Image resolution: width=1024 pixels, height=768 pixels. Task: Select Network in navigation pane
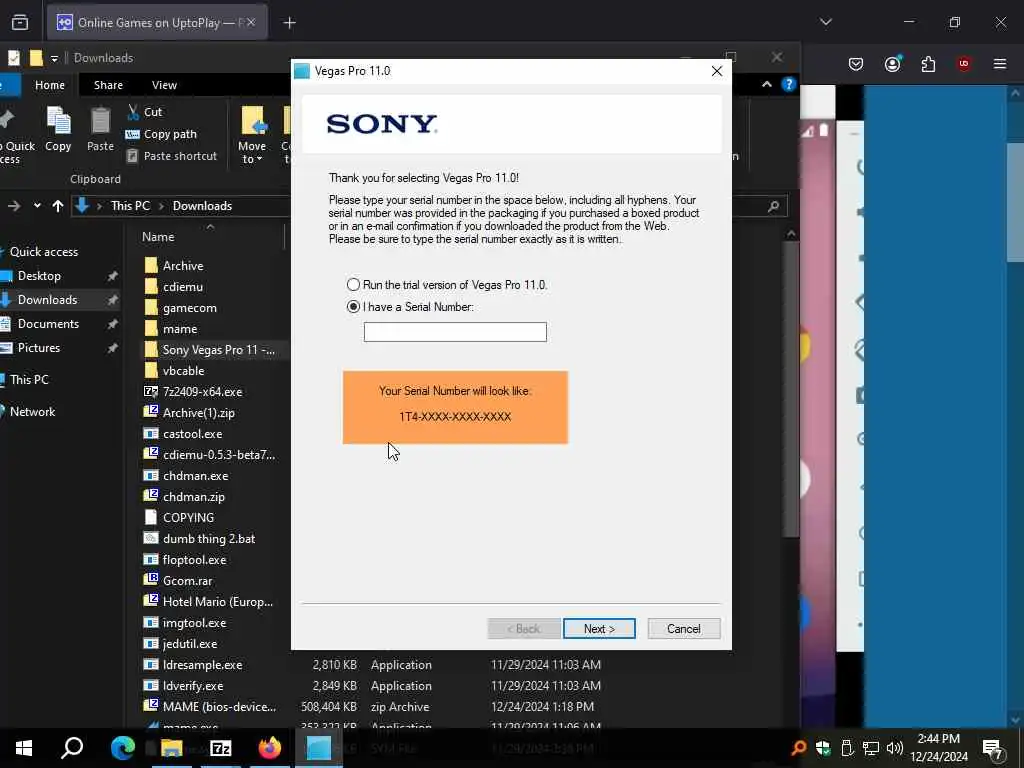click(32, 411)
